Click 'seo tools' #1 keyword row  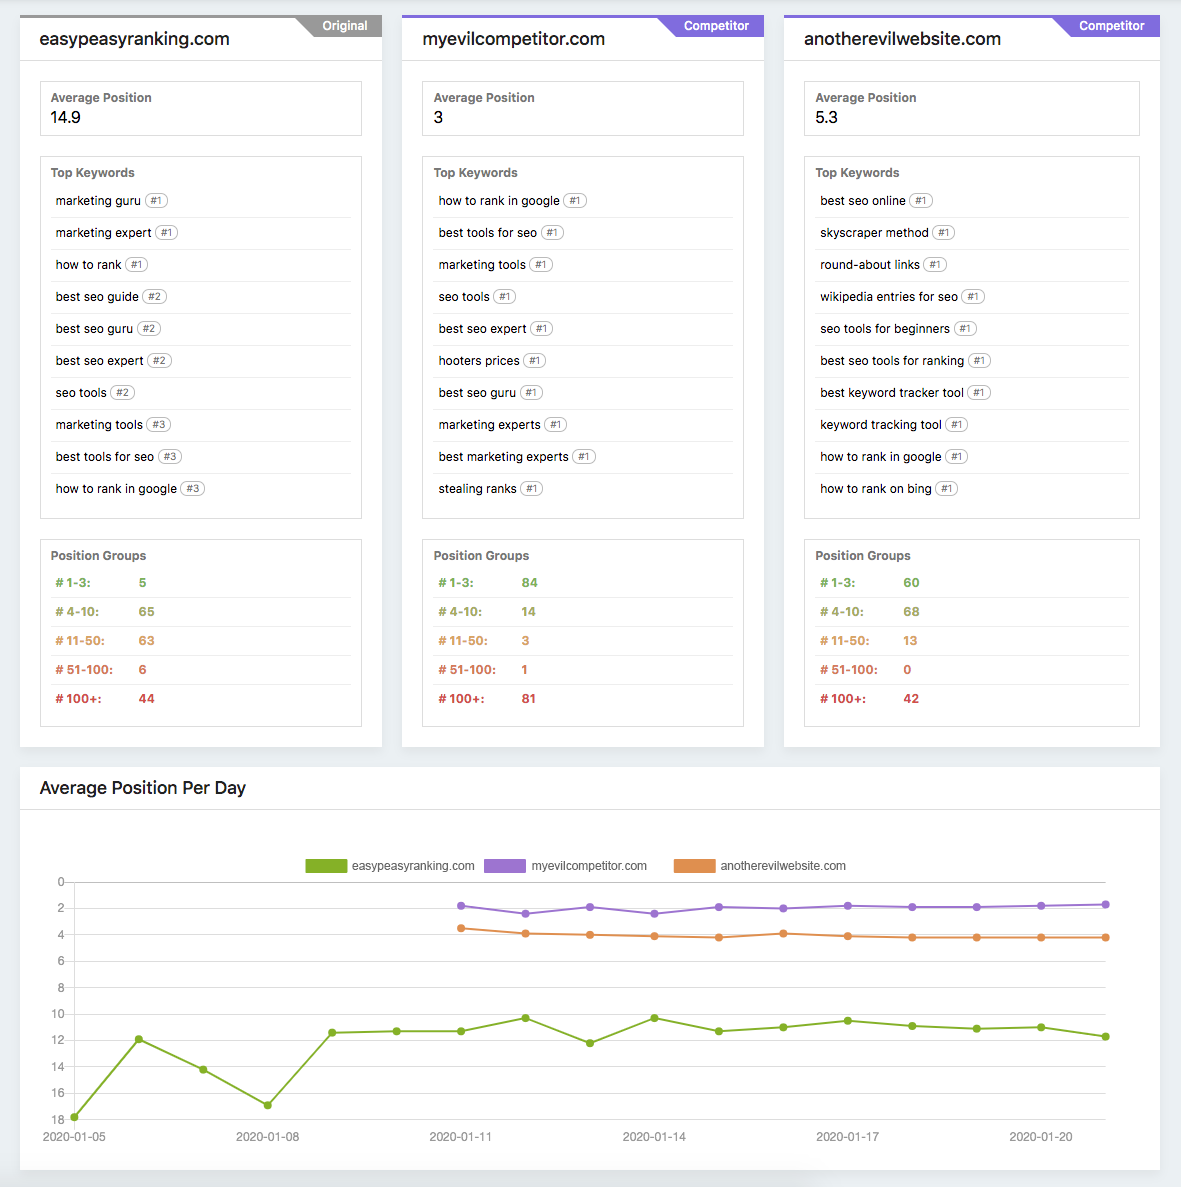pyautogui.click(x=583, y=297)
